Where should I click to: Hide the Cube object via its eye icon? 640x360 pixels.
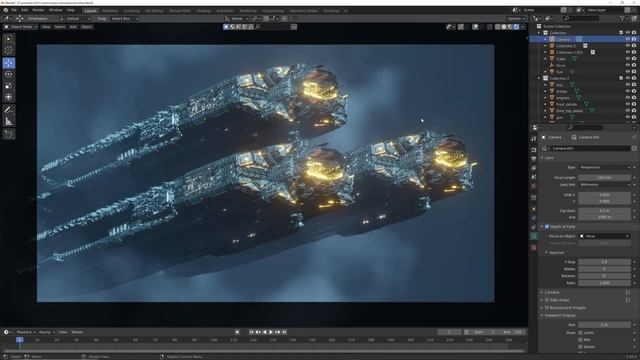tap(628, 59)
